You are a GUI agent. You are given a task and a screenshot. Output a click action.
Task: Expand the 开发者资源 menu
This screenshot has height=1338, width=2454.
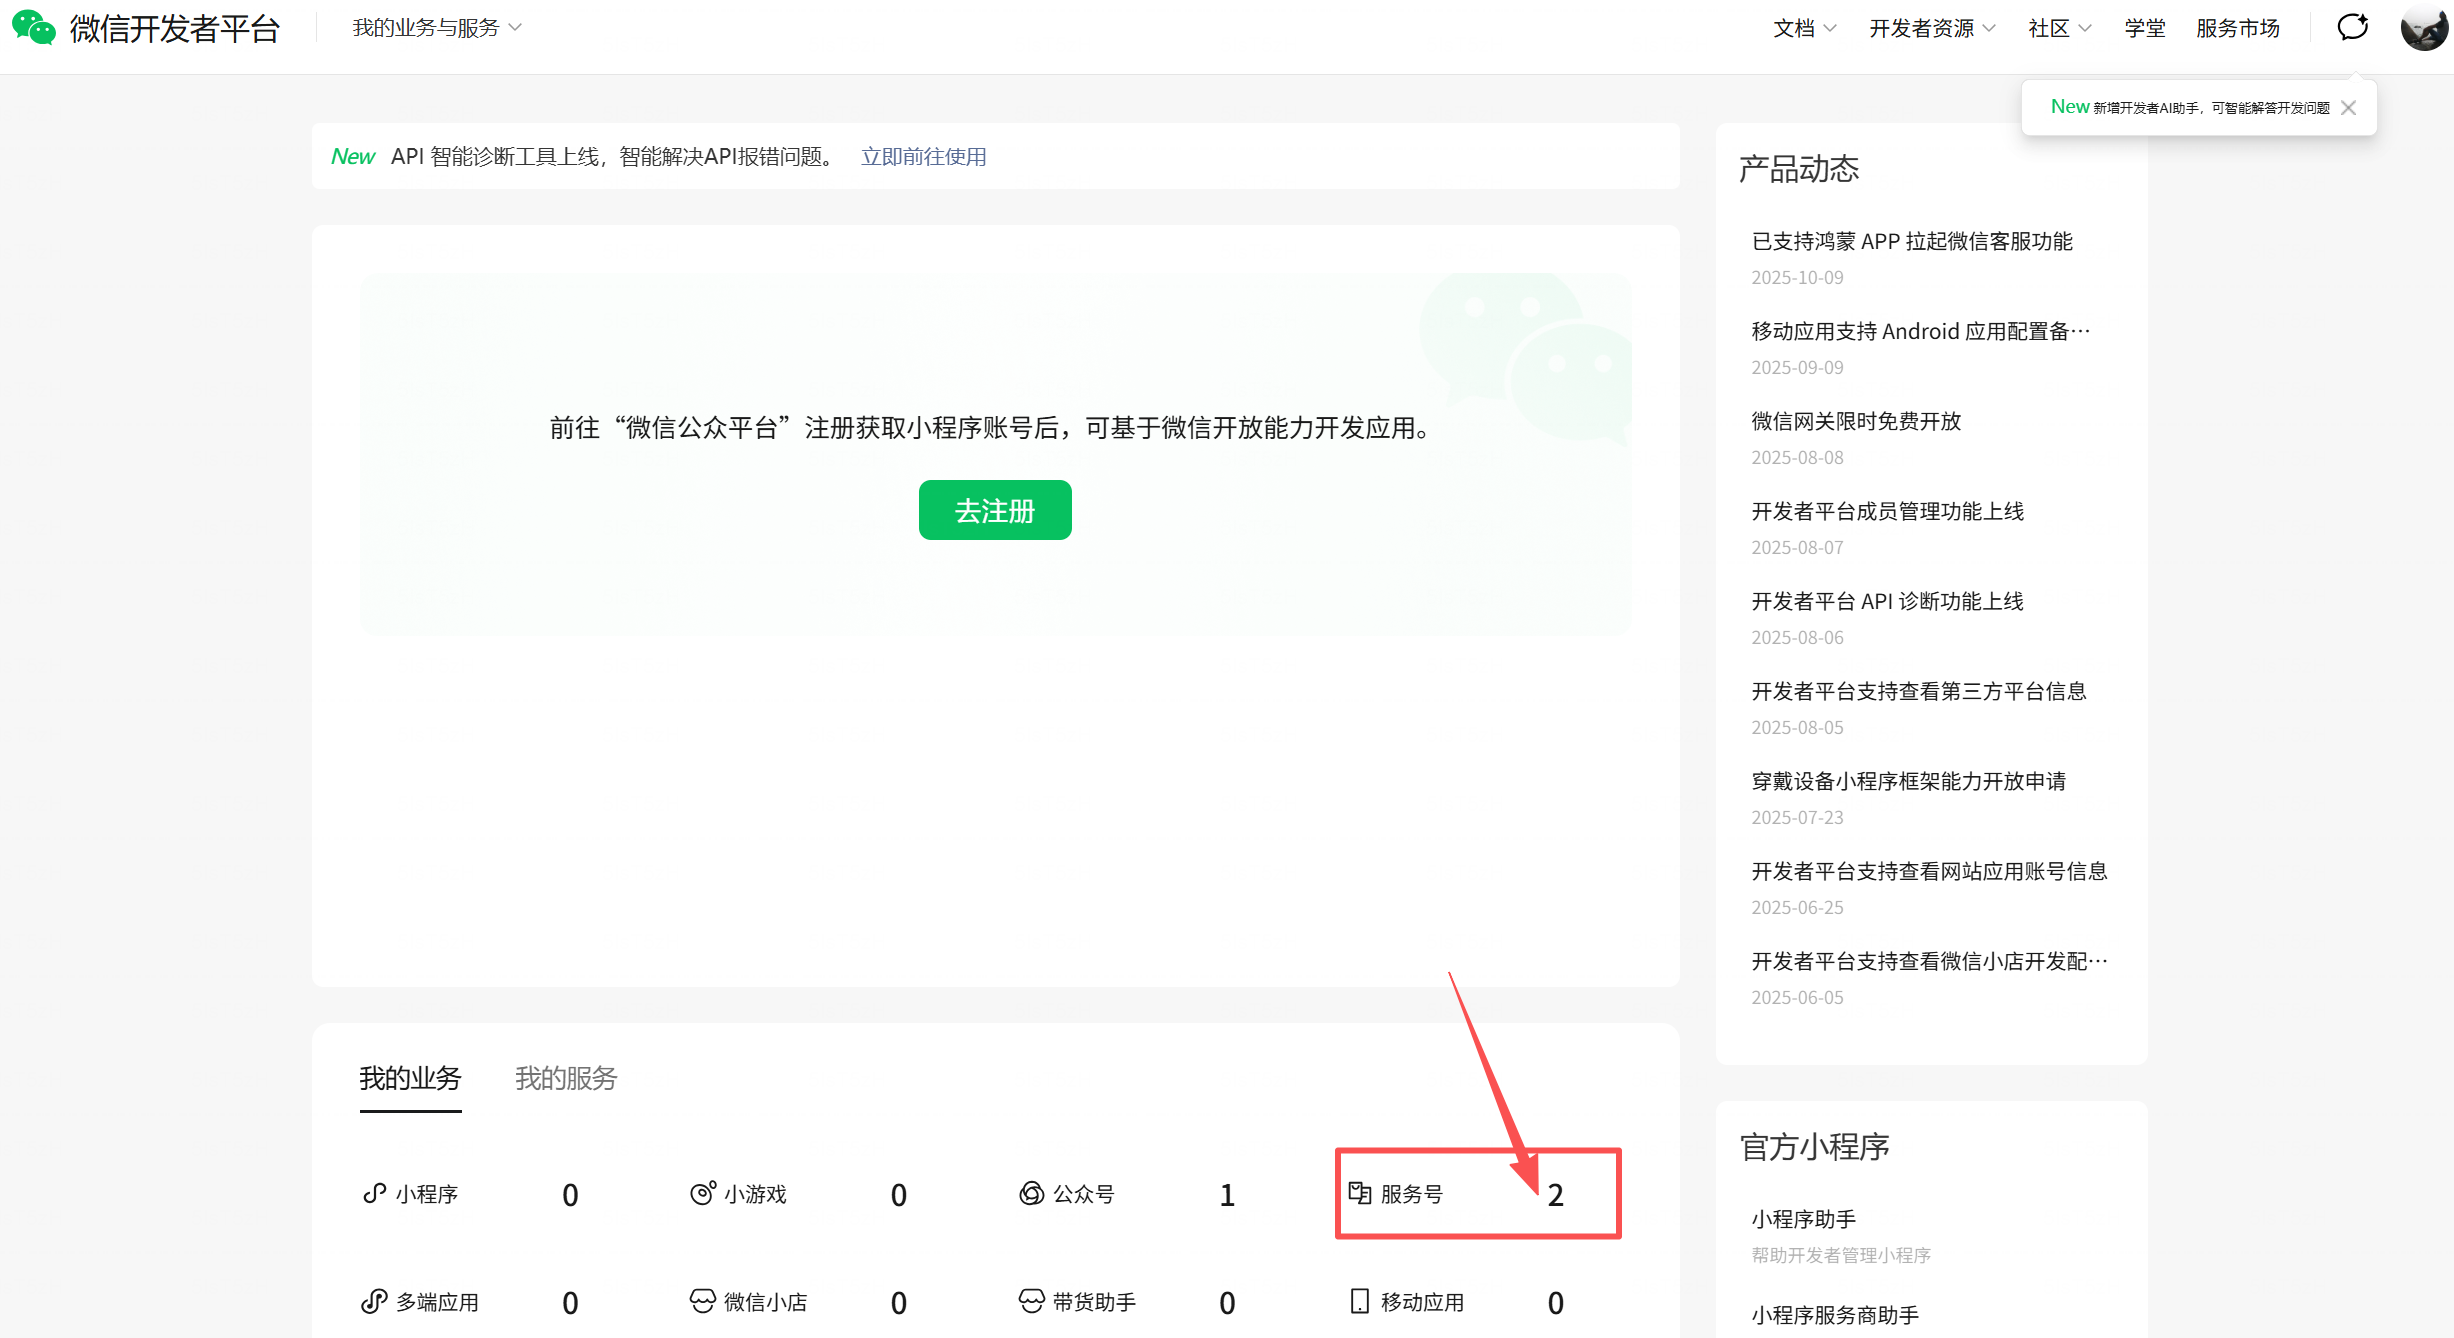tap(1933, 28)
